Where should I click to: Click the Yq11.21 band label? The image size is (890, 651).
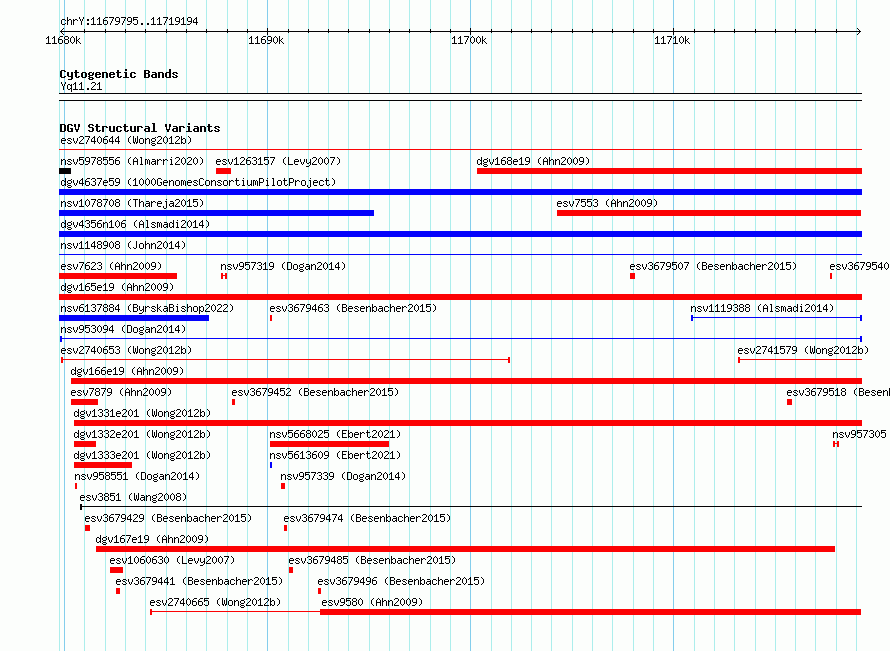coord(81,86)
